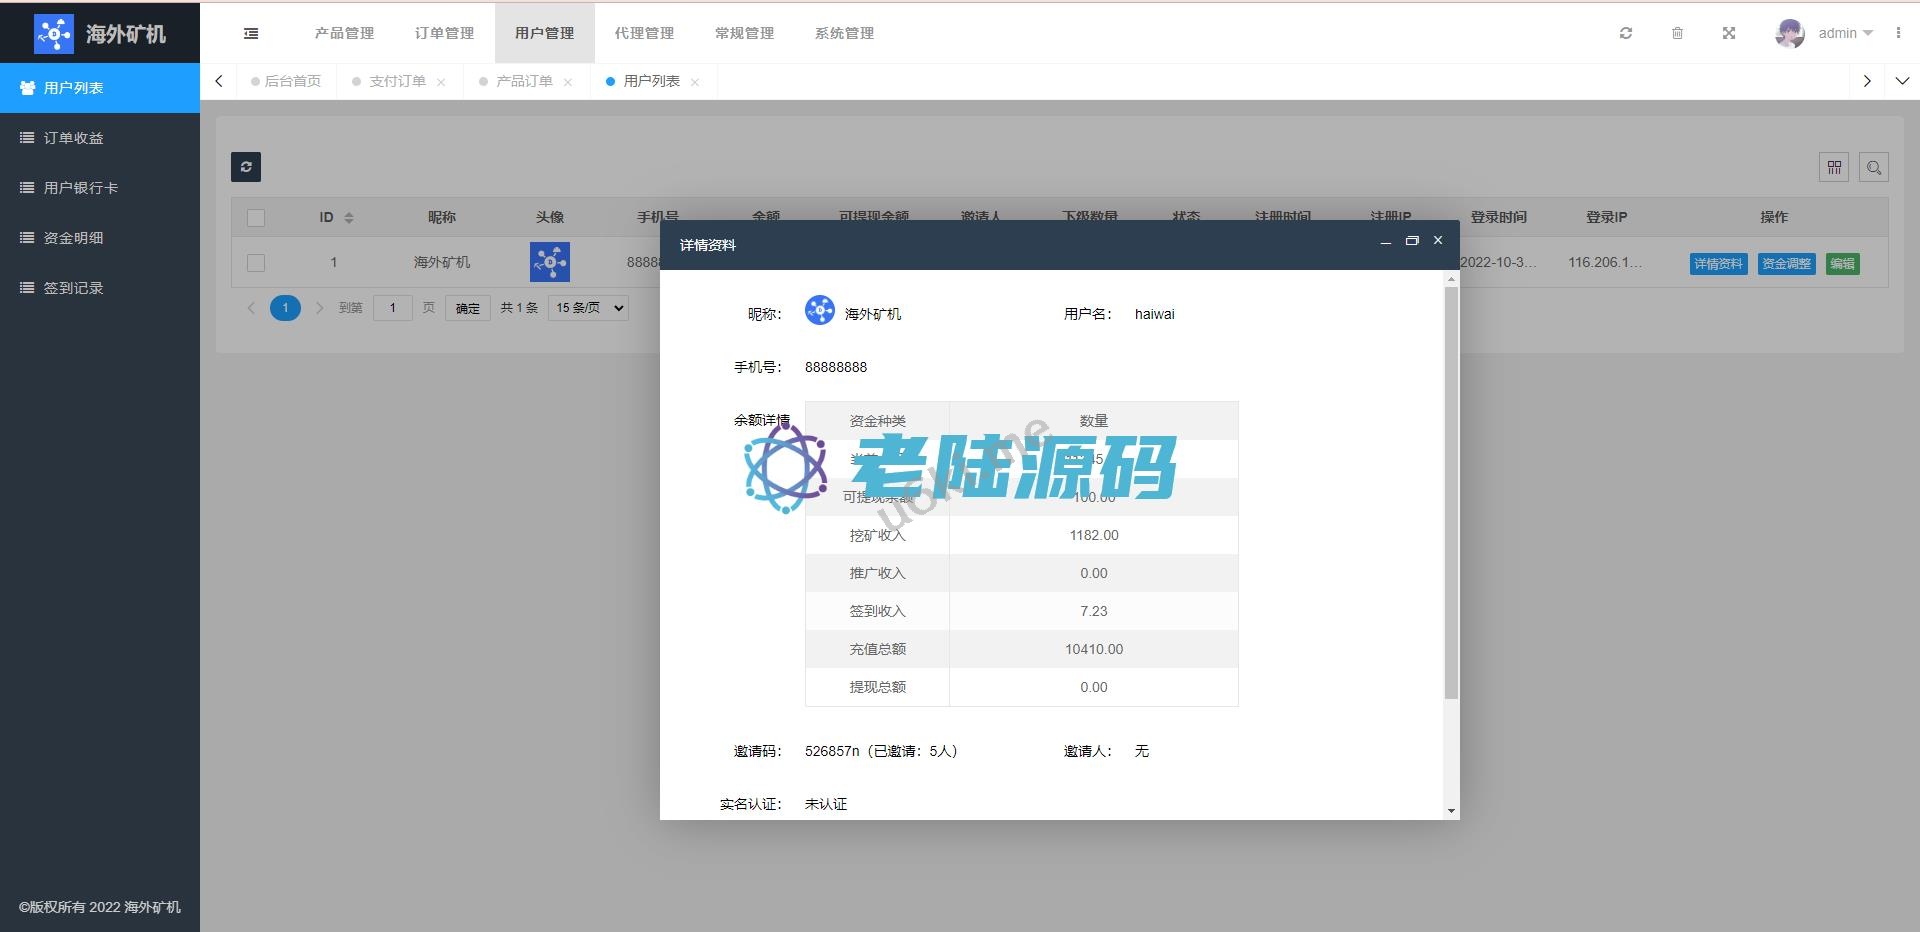1920x932 pixels.
Task: Click the table refresh button icon
Action: (x=246, y=167)
